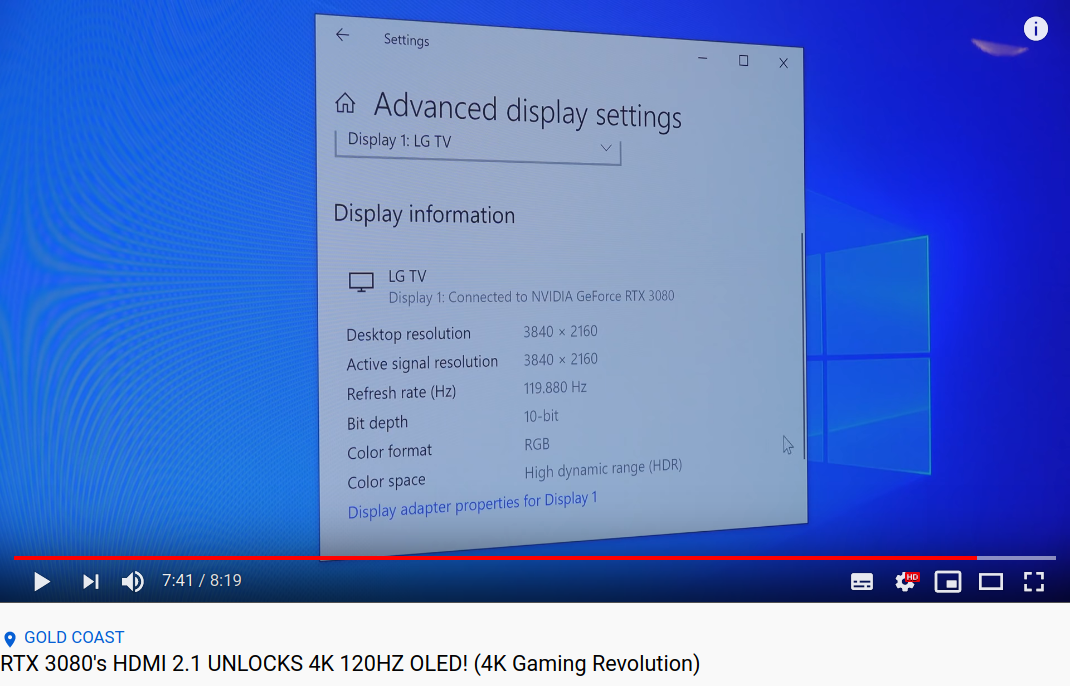Click the 119.880 Hz refresh rate value
The height and width of the screenshot is (686, 1070).
pyautogui.click(x=555, y=388)
